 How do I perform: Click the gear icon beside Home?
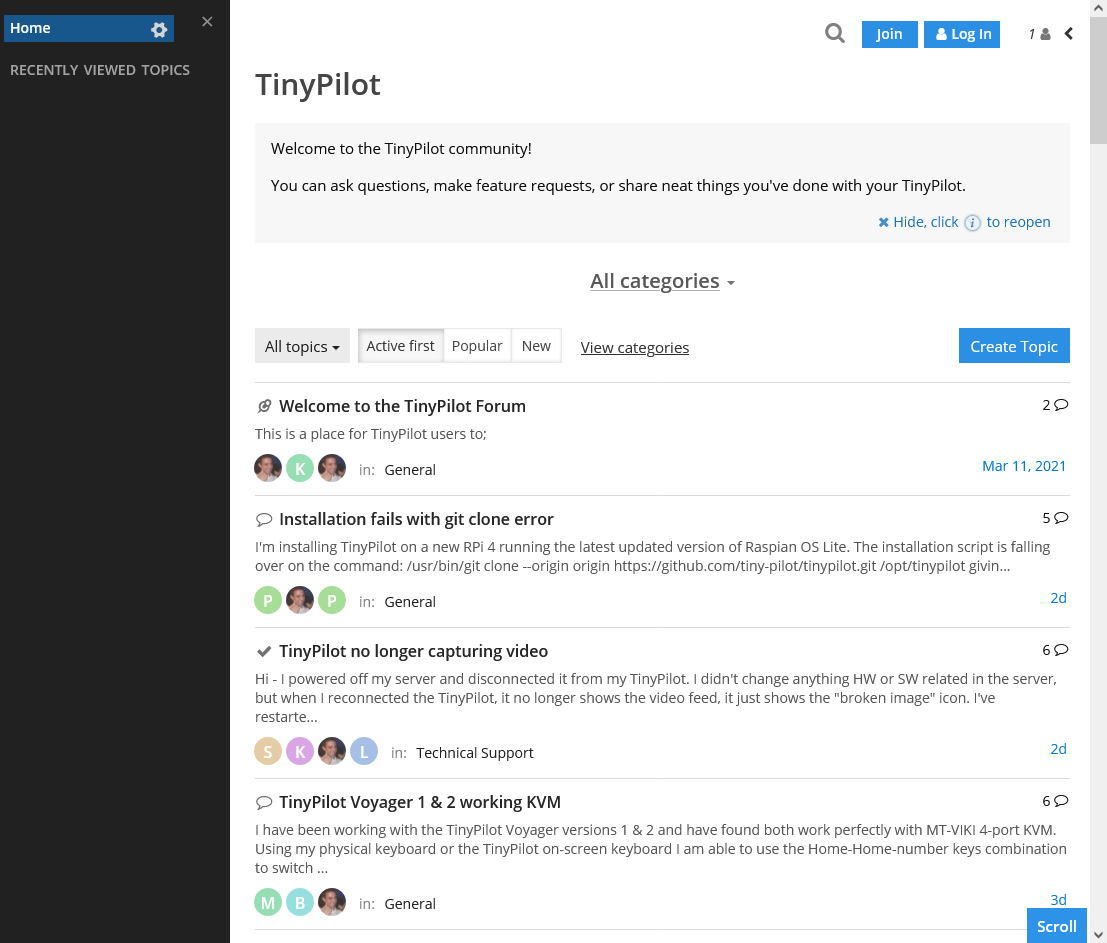coord(159,29)
